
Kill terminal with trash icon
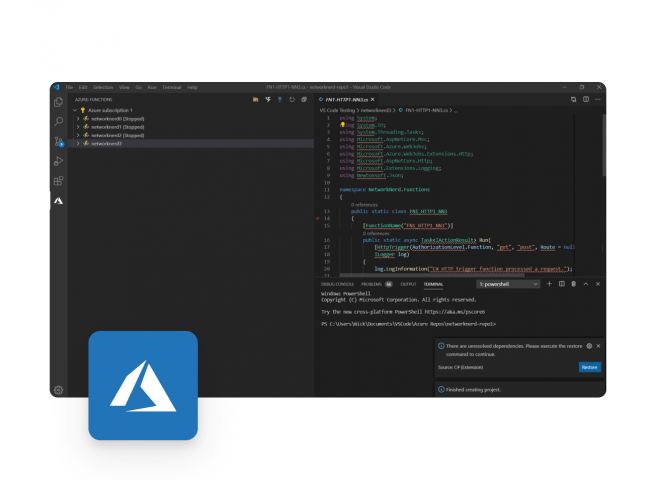coord(574,284)
